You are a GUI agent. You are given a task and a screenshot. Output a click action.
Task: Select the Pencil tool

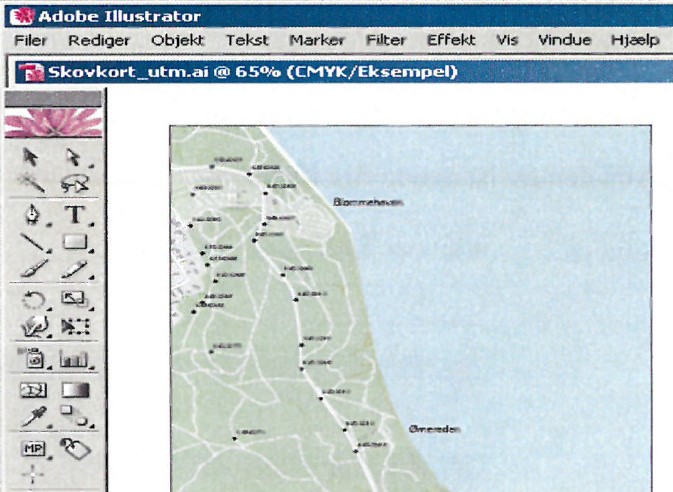74,267
